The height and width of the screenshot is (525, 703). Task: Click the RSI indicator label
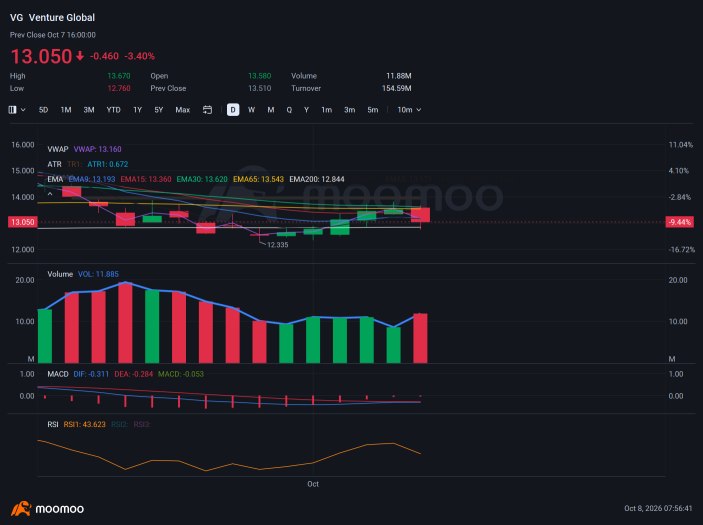tap(53, 425)
